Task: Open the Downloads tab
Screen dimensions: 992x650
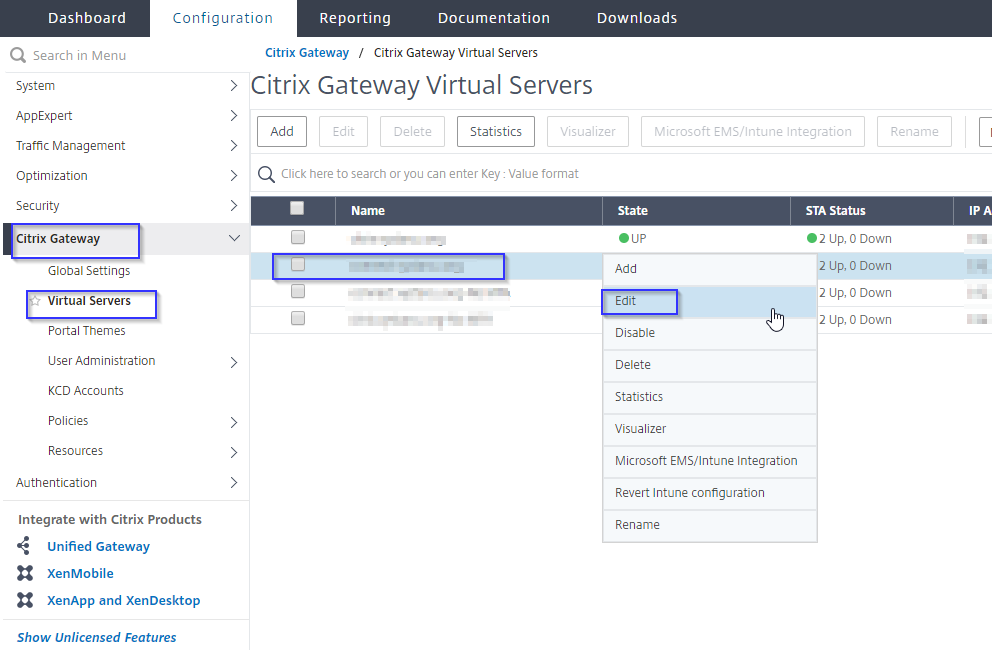Action: tap(636, 18)
